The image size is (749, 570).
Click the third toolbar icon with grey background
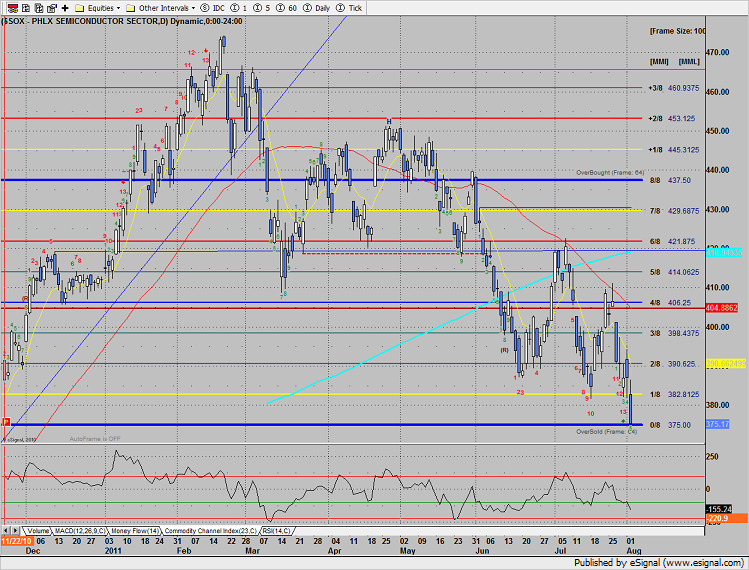(x=39, y=8)
